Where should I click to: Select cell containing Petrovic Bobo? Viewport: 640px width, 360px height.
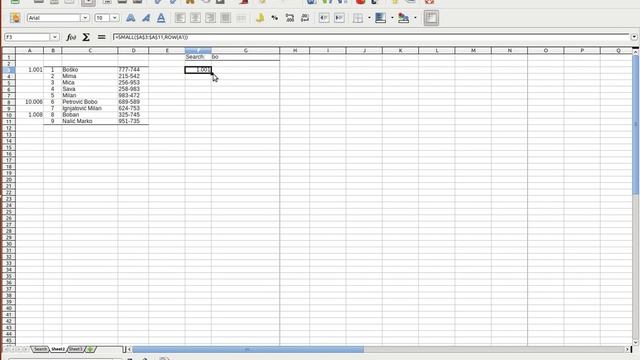coord(90,102)
